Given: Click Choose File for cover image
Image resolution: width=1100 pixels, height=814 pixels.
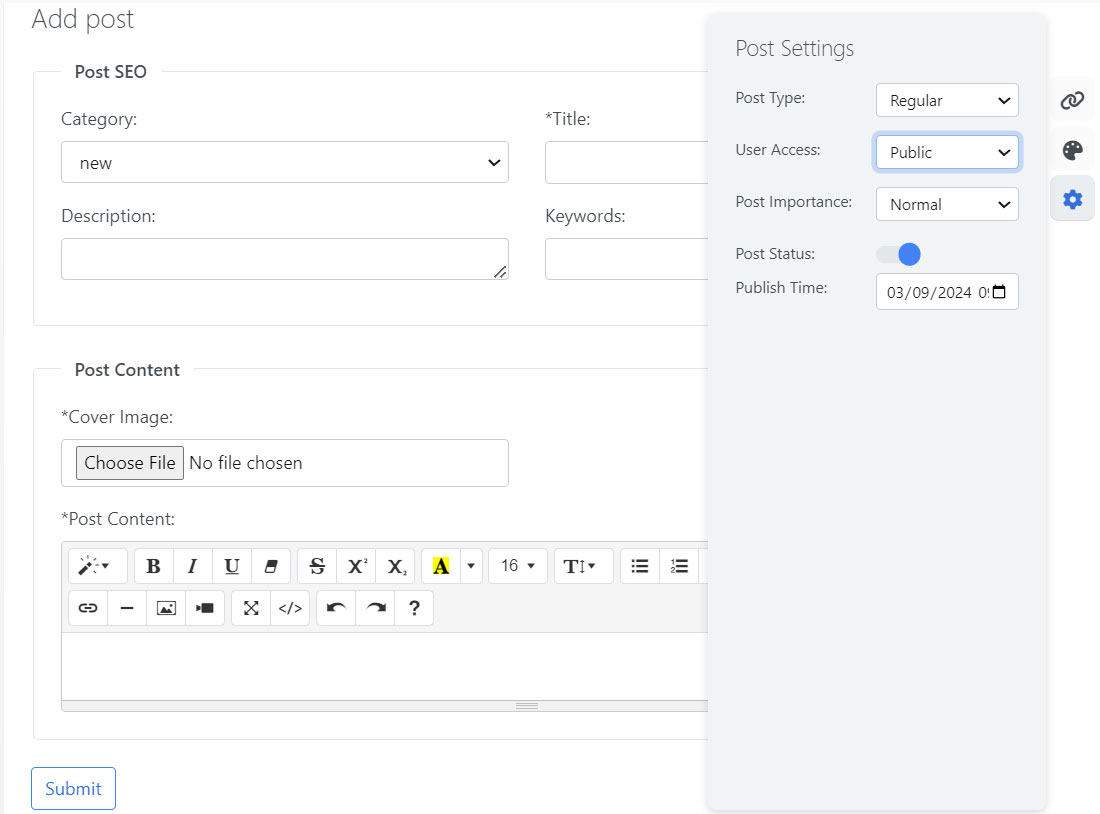Looking at the screenshot, I should (x=130, y=463).
